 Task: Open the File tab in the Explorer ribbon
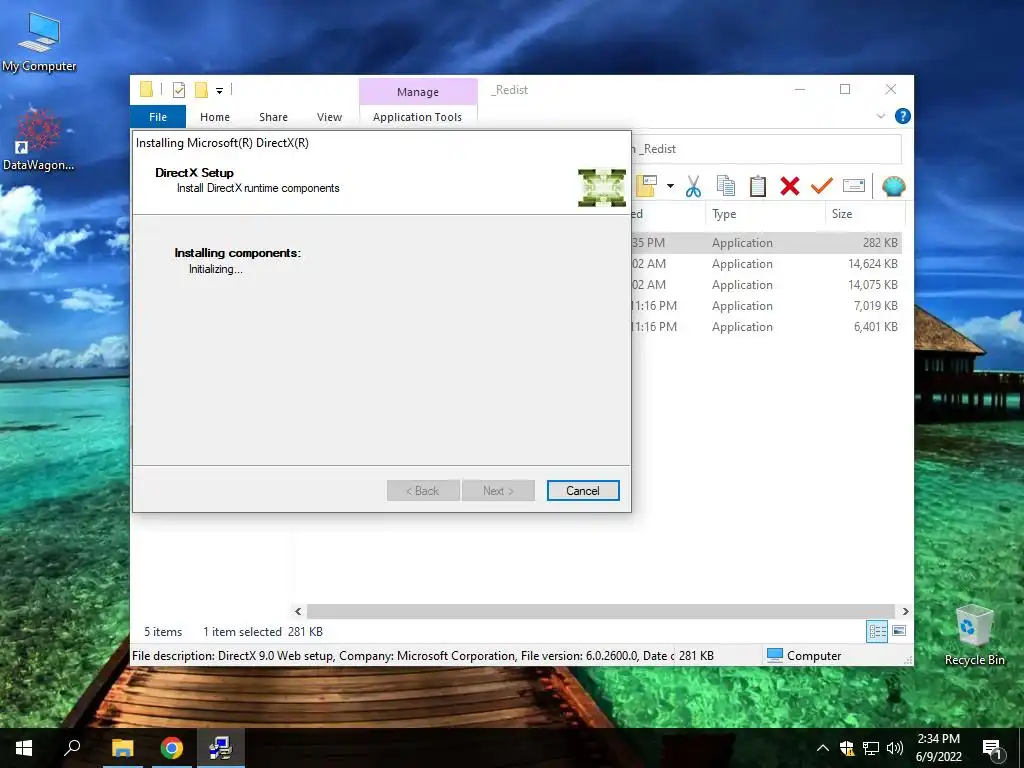158,117
